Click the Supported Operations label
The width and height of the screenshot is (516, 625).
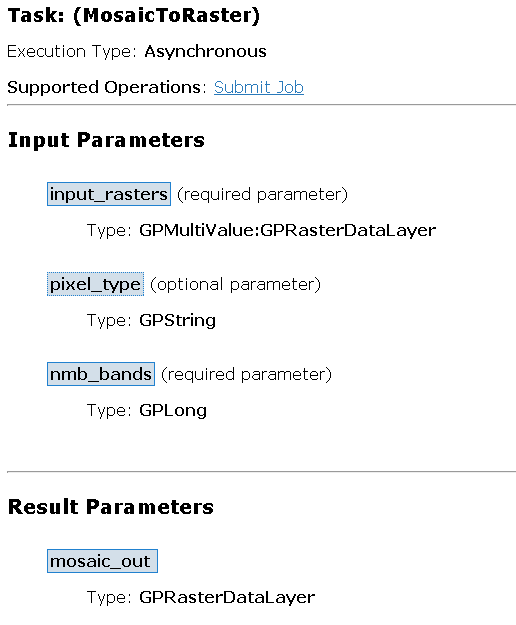(107, 87)
